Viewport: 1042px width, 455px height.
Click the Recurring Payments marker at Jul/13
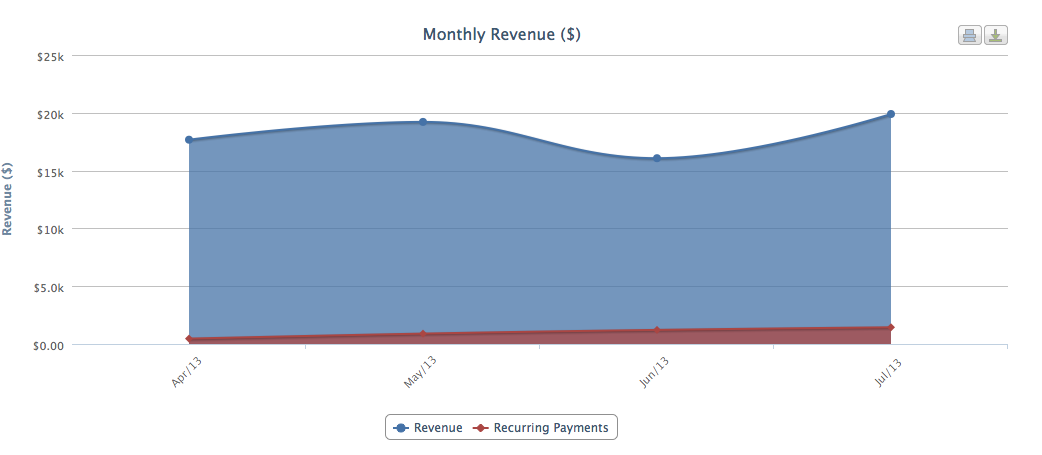pyautogui.click(x=890, y=327)
